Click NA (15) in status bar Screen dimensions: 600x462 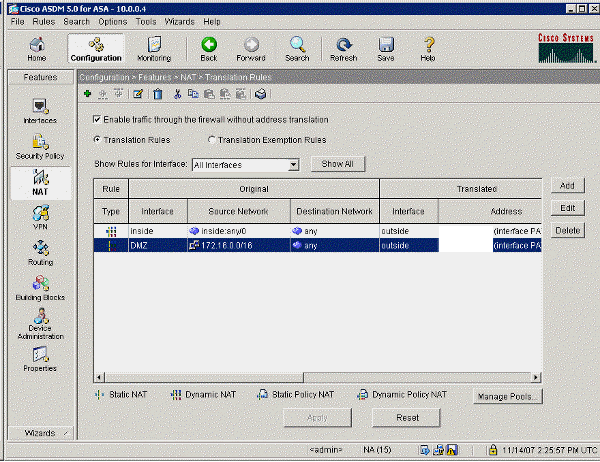377,450
